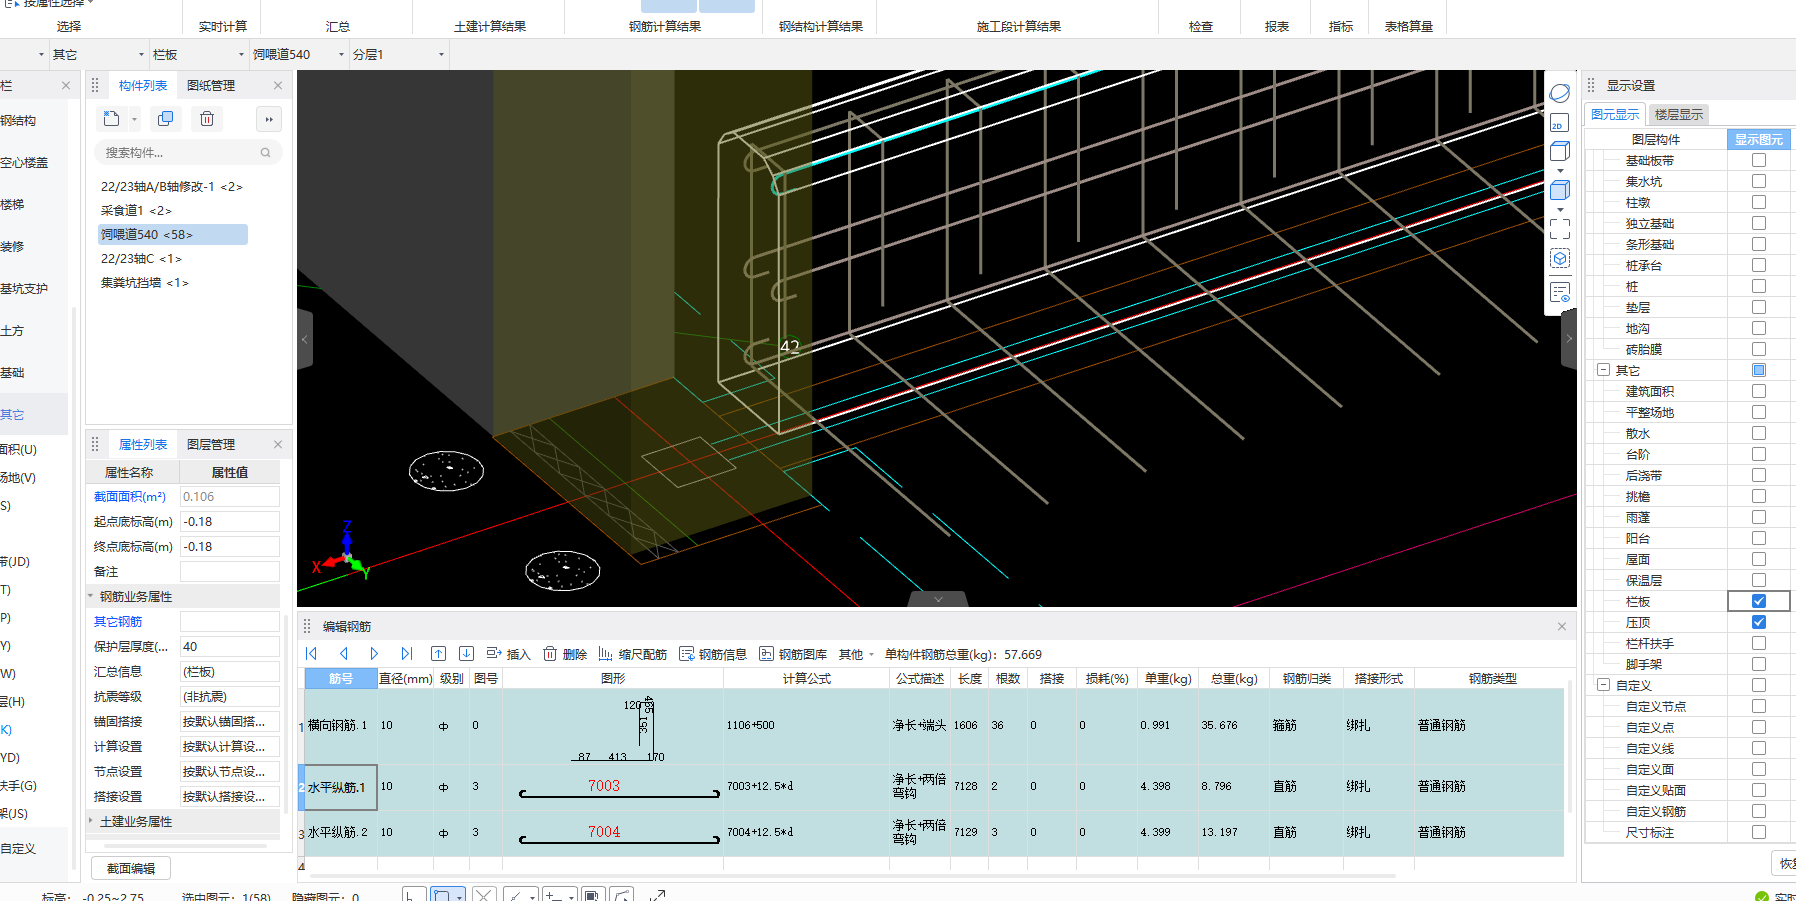1796x901 pixels.
Task: Toggle 压顶 display checkbox
Action: 1759,622
